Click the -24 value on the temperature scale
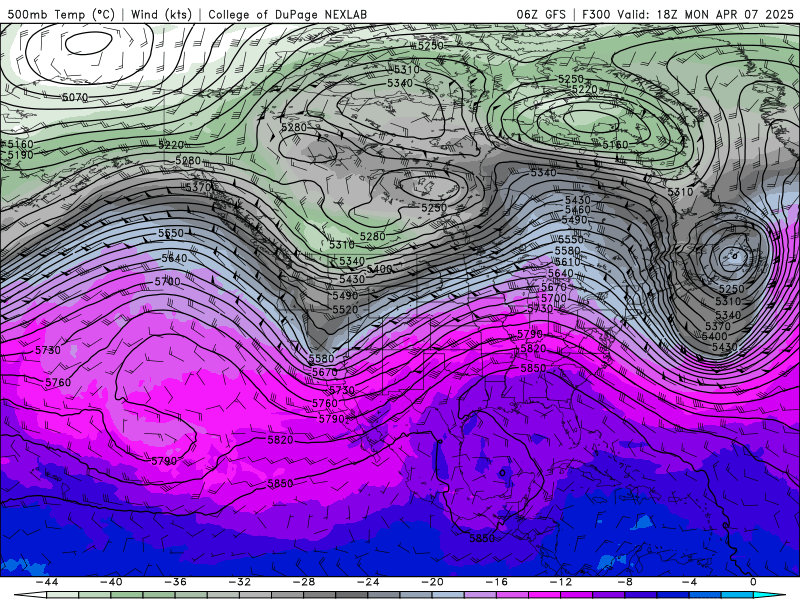Screen dimensions: 800x600 (368, 582)
